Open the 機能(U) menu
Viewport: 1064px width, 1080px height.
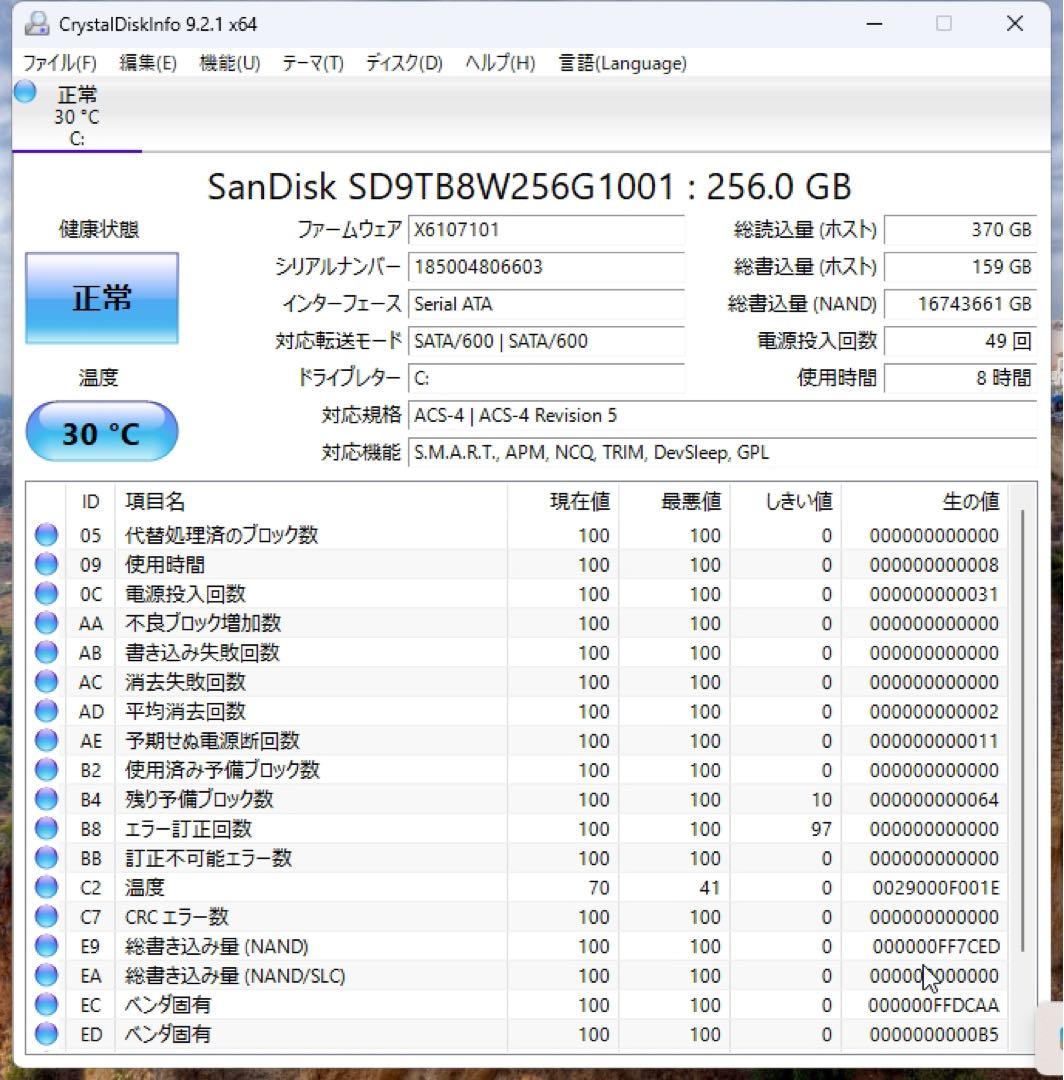click(x=229, y=63)
